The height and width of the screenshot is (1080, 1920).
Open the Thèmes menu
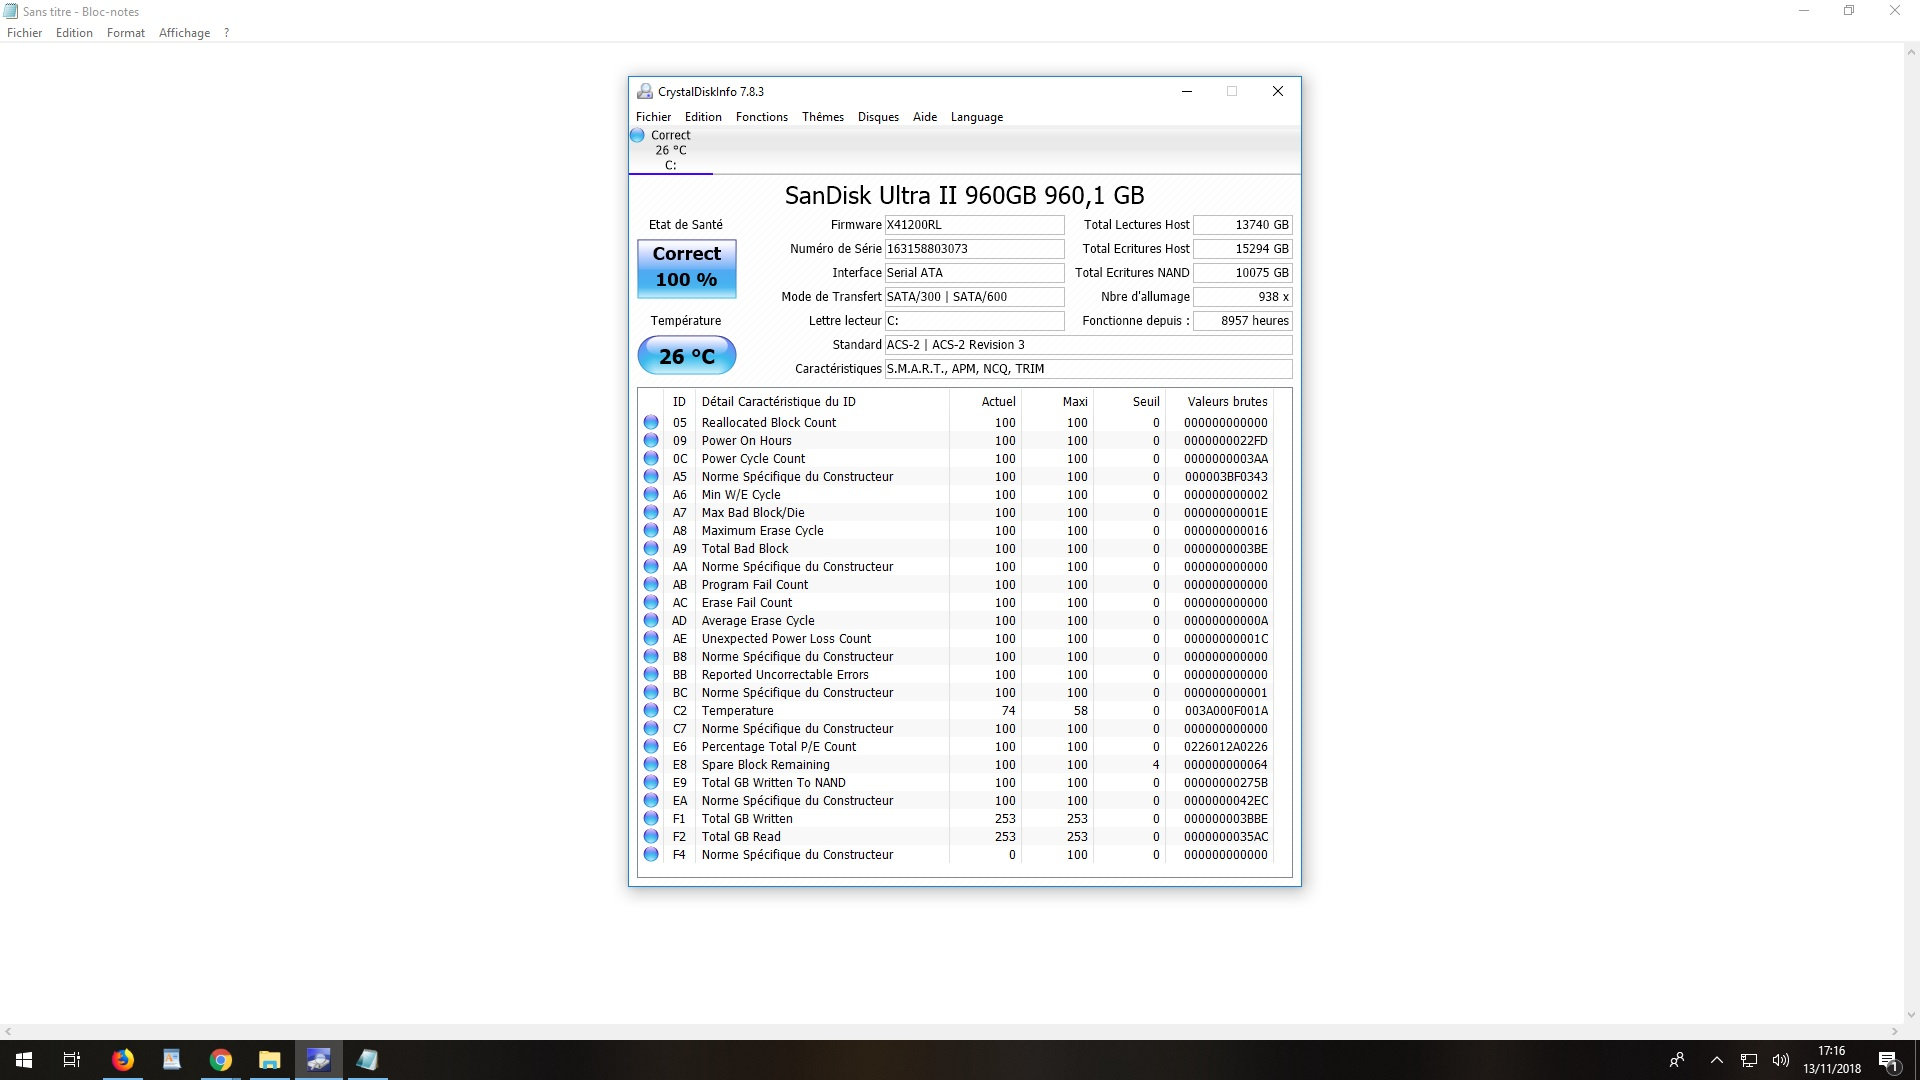click(x=822, y=117)
